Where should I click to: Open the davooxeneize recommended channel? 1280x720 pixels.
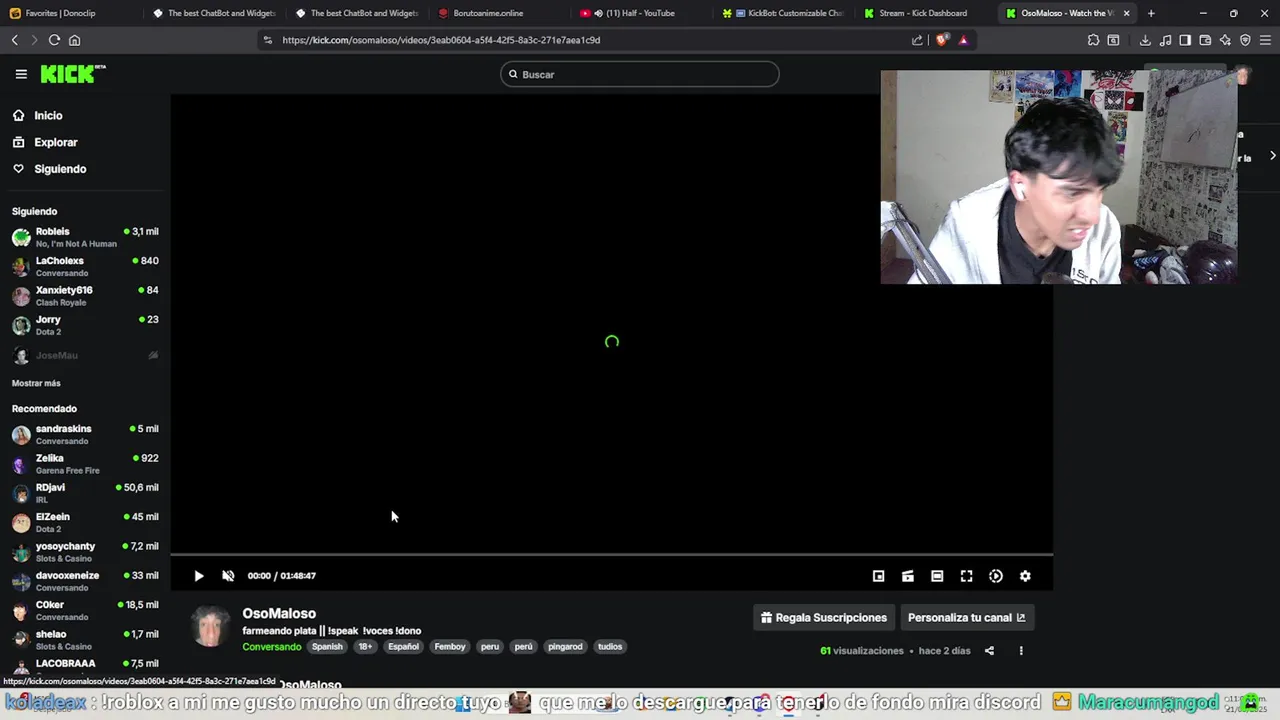(85, 581)
